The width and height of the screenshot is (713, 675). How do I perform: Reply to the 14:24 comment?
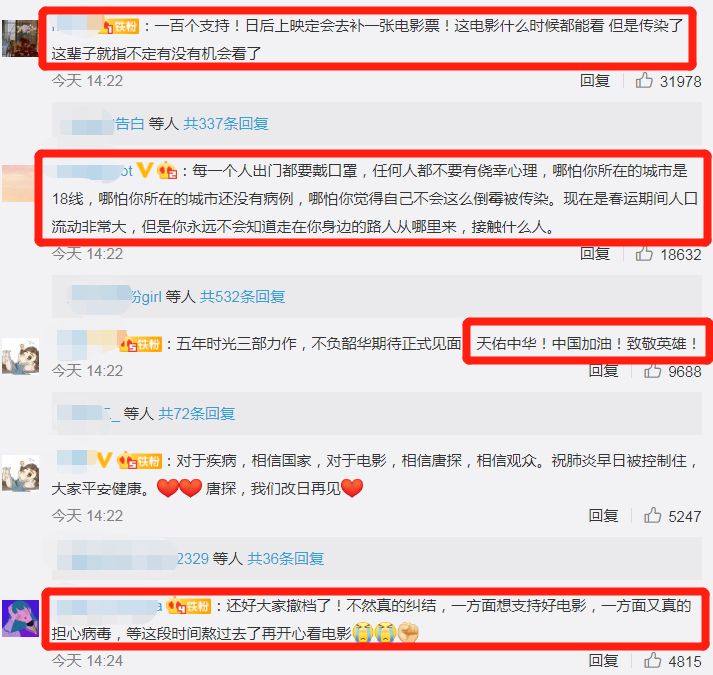click(603, 660)
